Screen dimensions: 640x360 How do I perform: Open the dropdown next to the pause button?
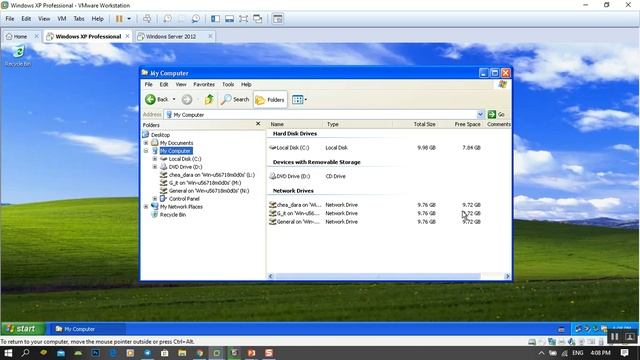pyautogui.click(x=129, y=19)
